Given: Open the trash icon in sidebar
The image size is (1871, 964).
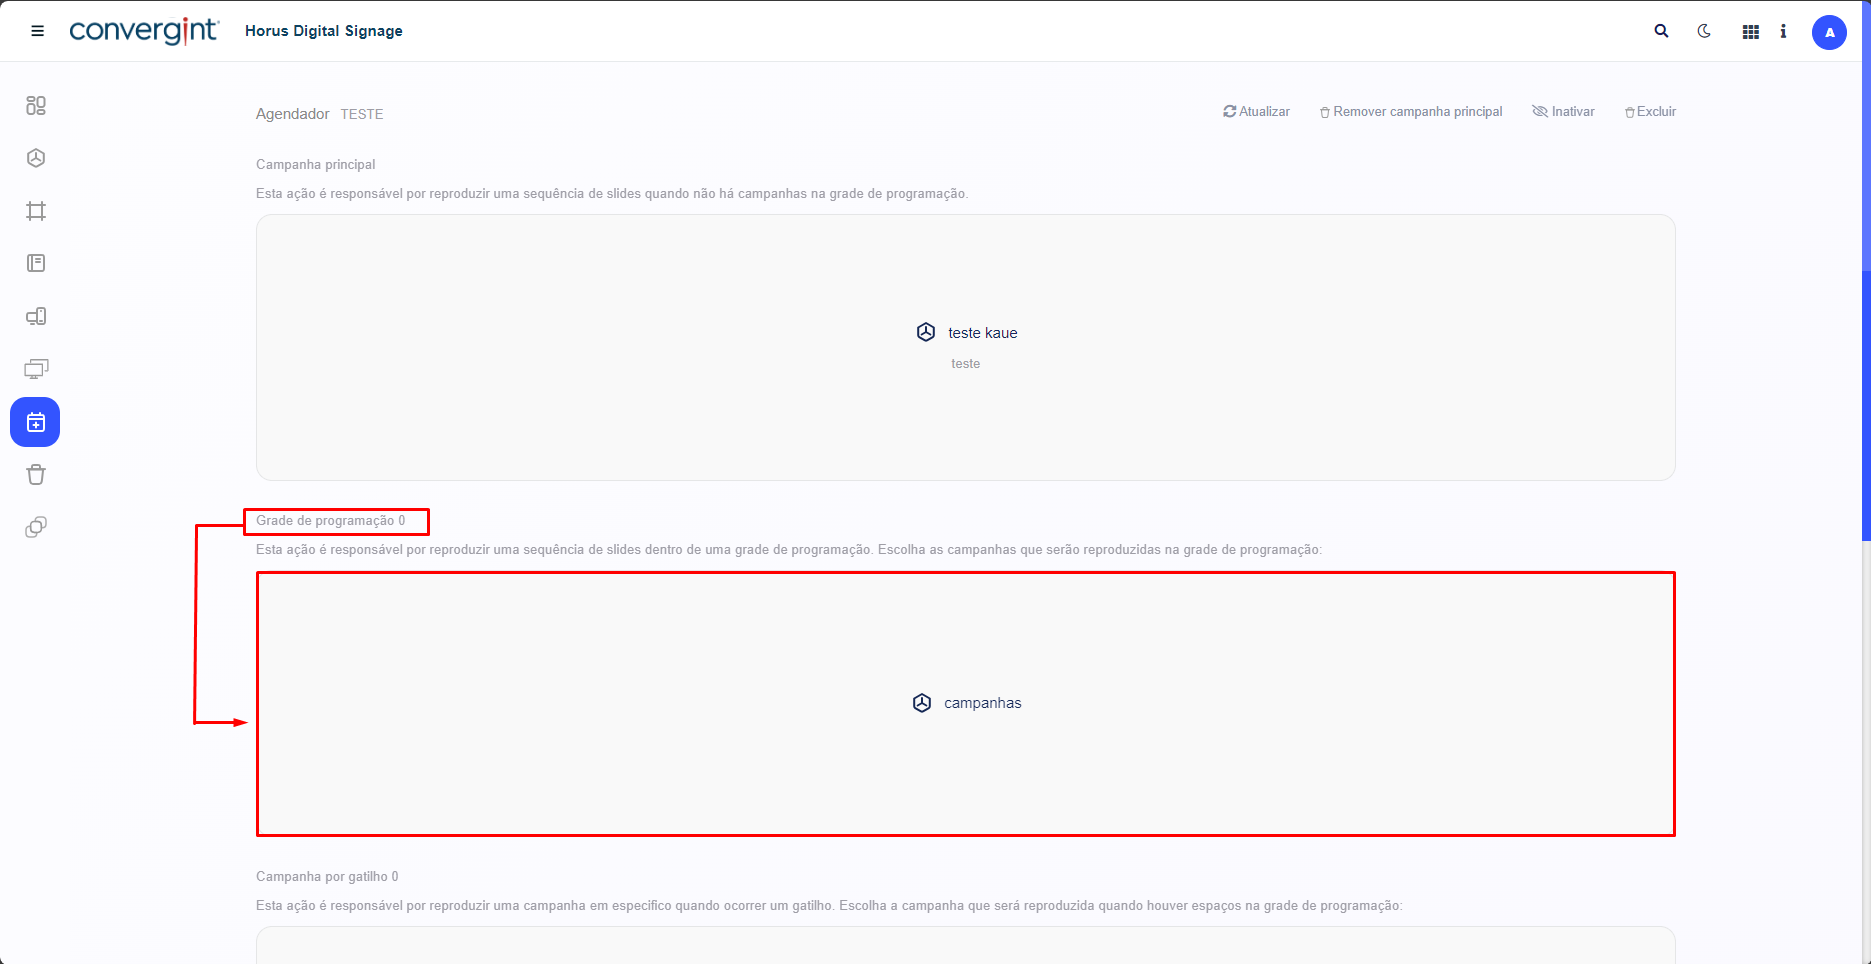Looking at the screenshot, I should 36,475.
